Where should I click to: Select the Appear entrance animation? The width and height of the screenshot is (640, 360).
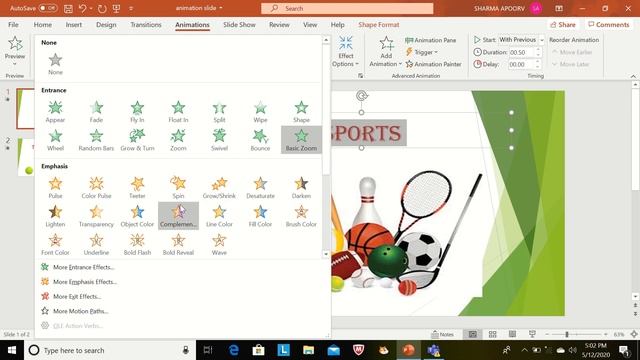55,111
